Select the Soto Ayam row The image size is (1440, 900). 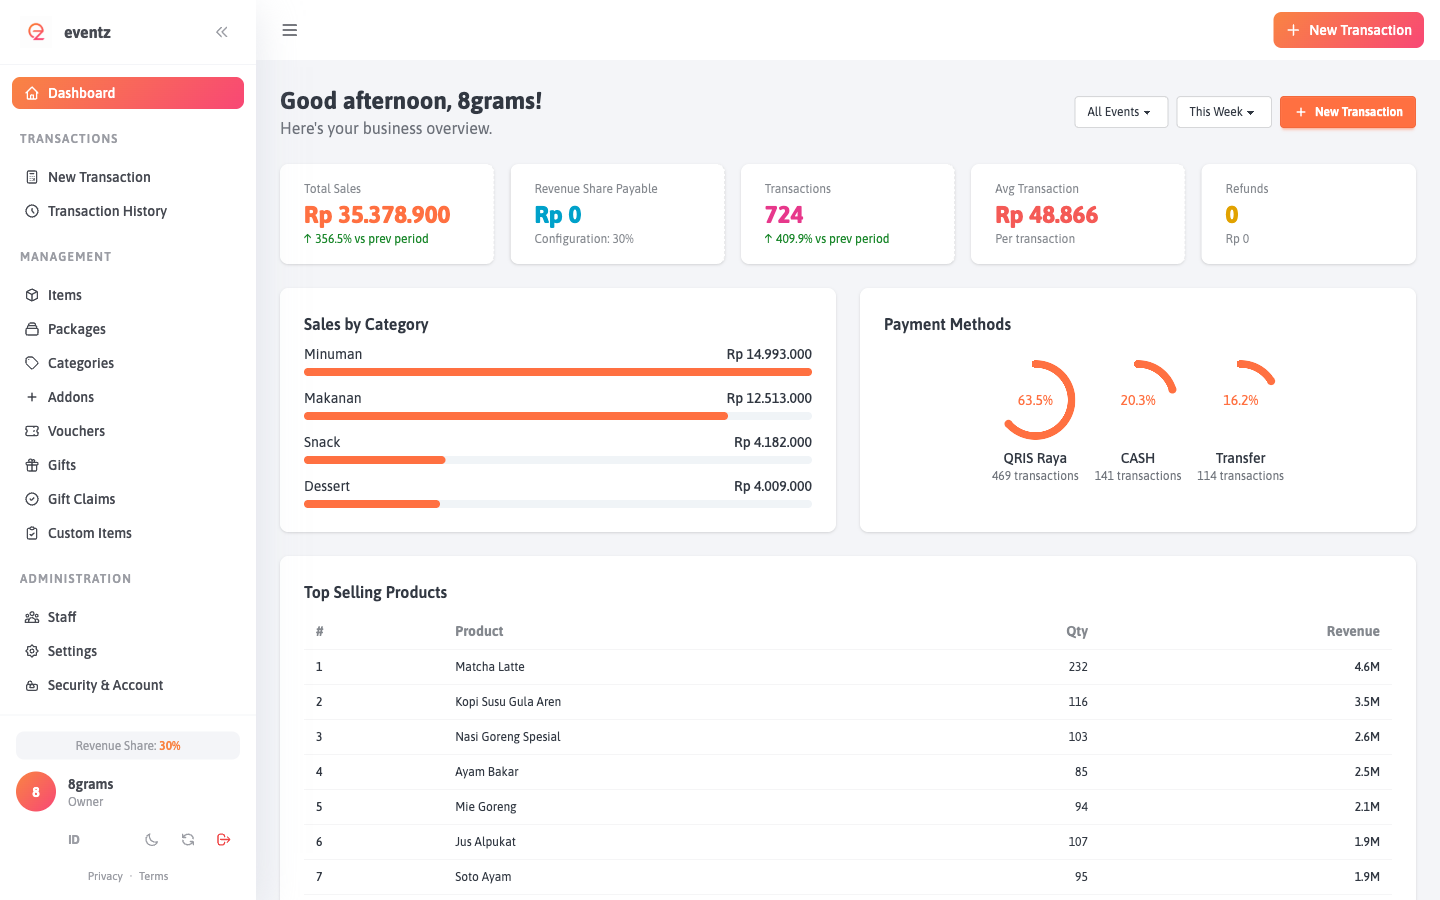(x=848, y=877)
